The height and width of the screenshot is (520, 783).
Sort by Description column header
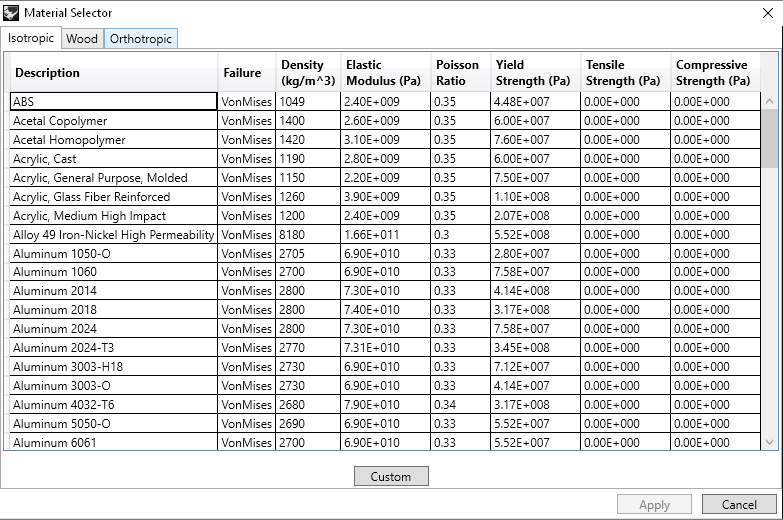114,72
